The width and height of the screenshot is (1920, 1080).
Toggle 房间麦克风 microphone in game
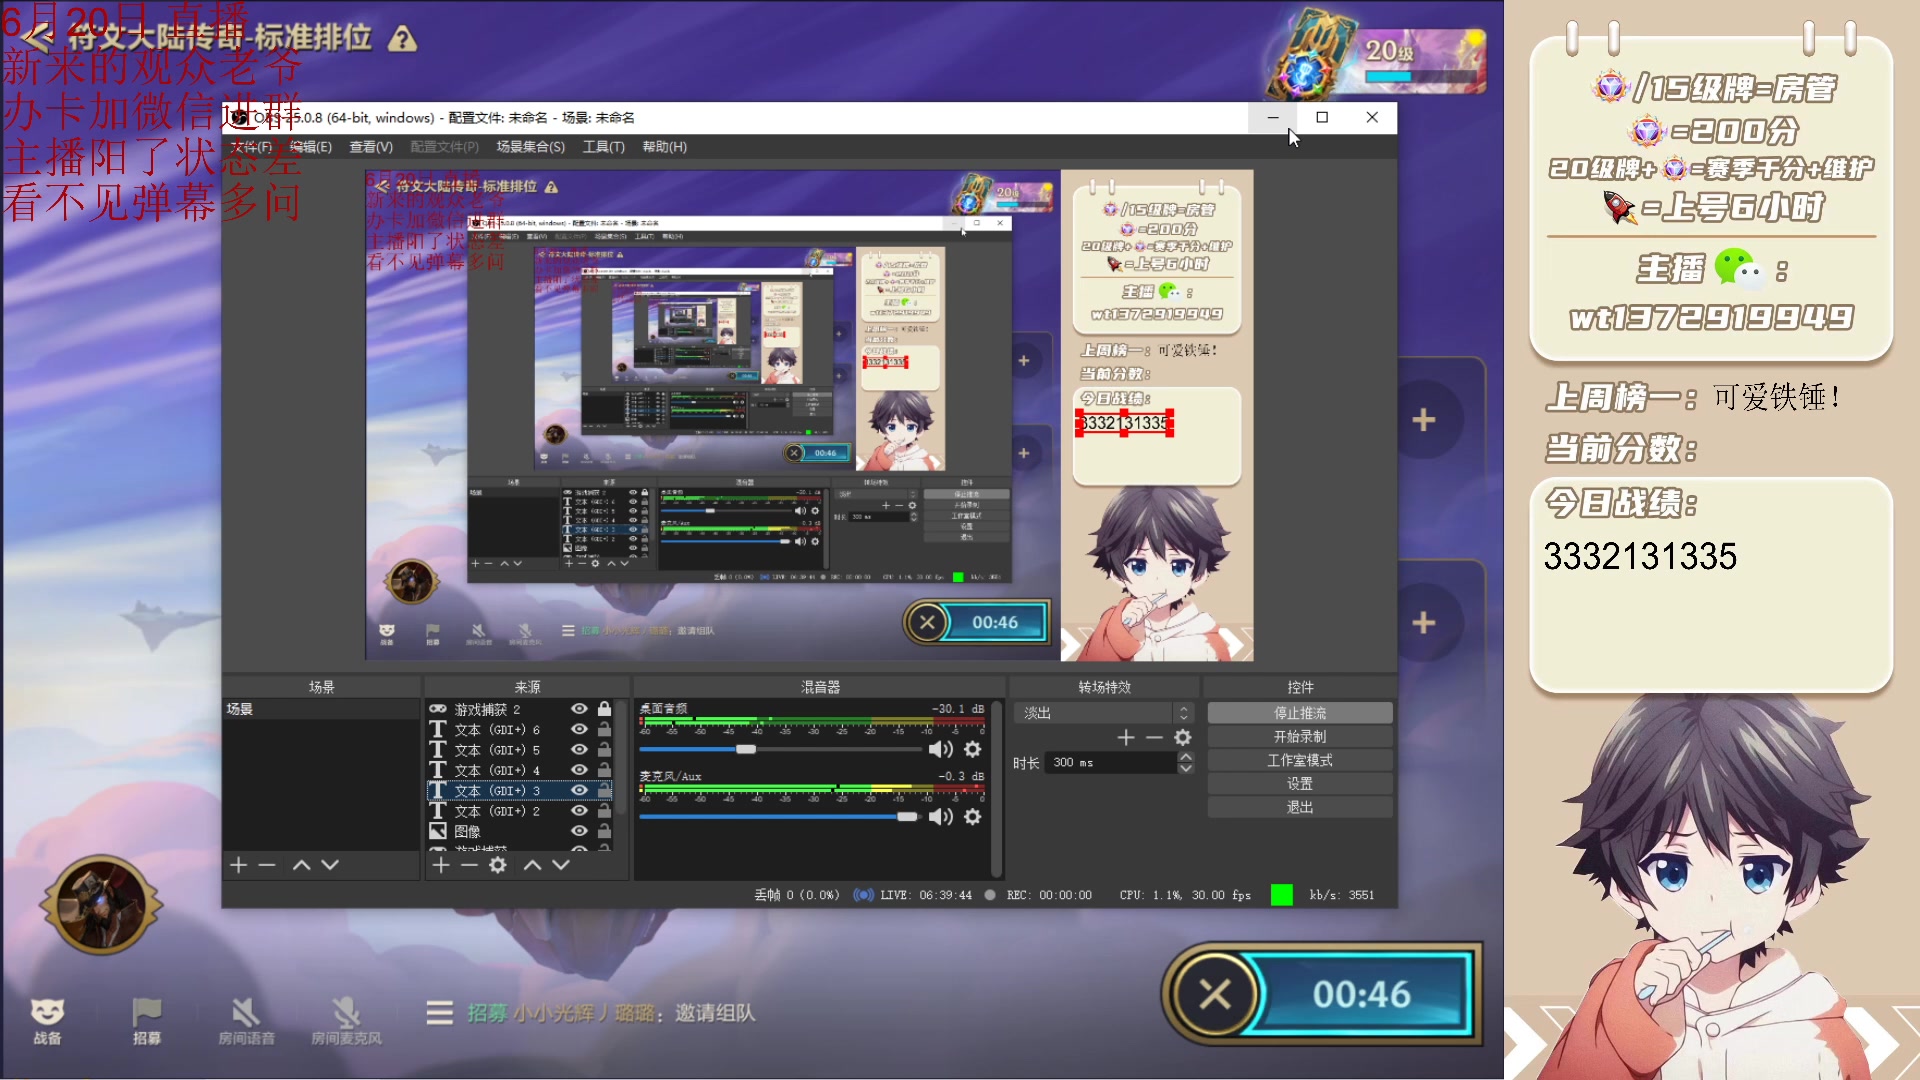point(346,1021)
